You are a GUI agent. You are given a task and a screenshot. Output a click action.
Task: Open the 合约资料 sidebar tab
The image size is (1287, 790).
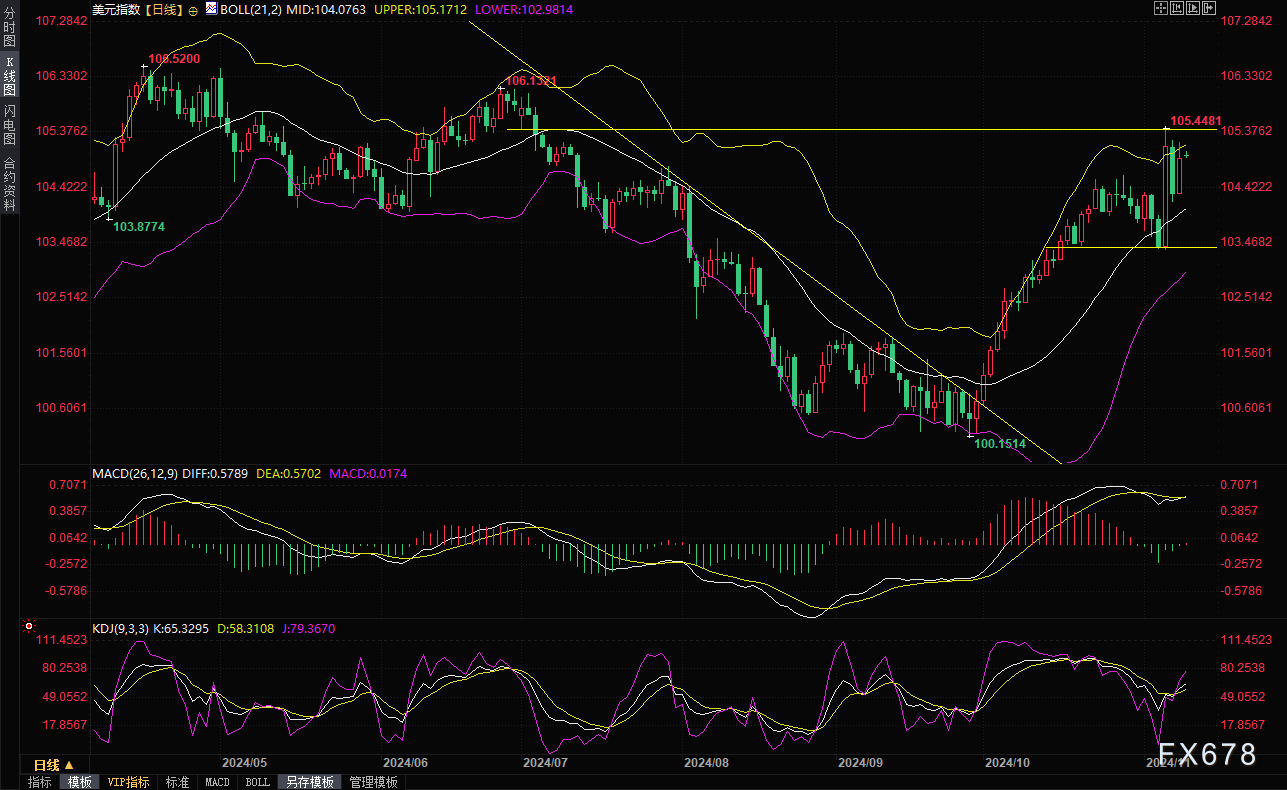point(9,183)
